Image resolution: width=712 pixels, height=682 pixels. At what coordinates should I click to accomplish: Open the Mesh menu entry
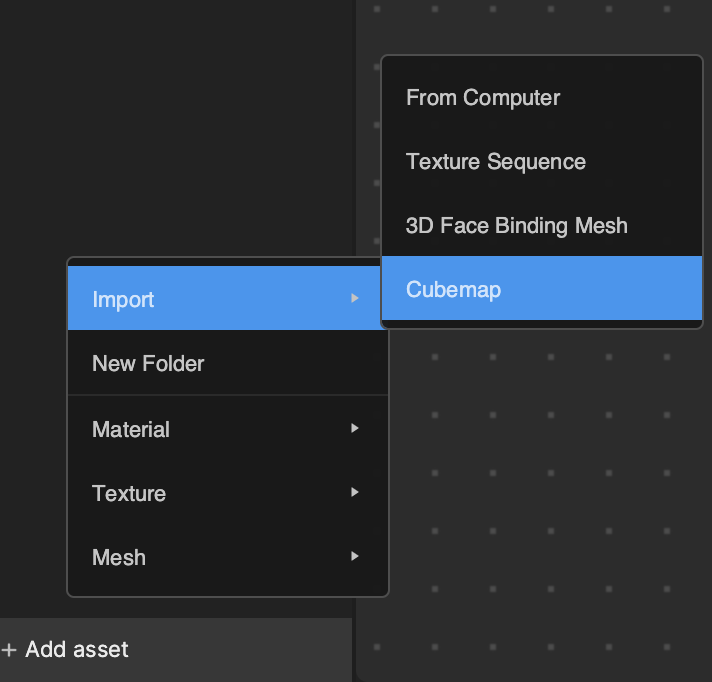228,557
